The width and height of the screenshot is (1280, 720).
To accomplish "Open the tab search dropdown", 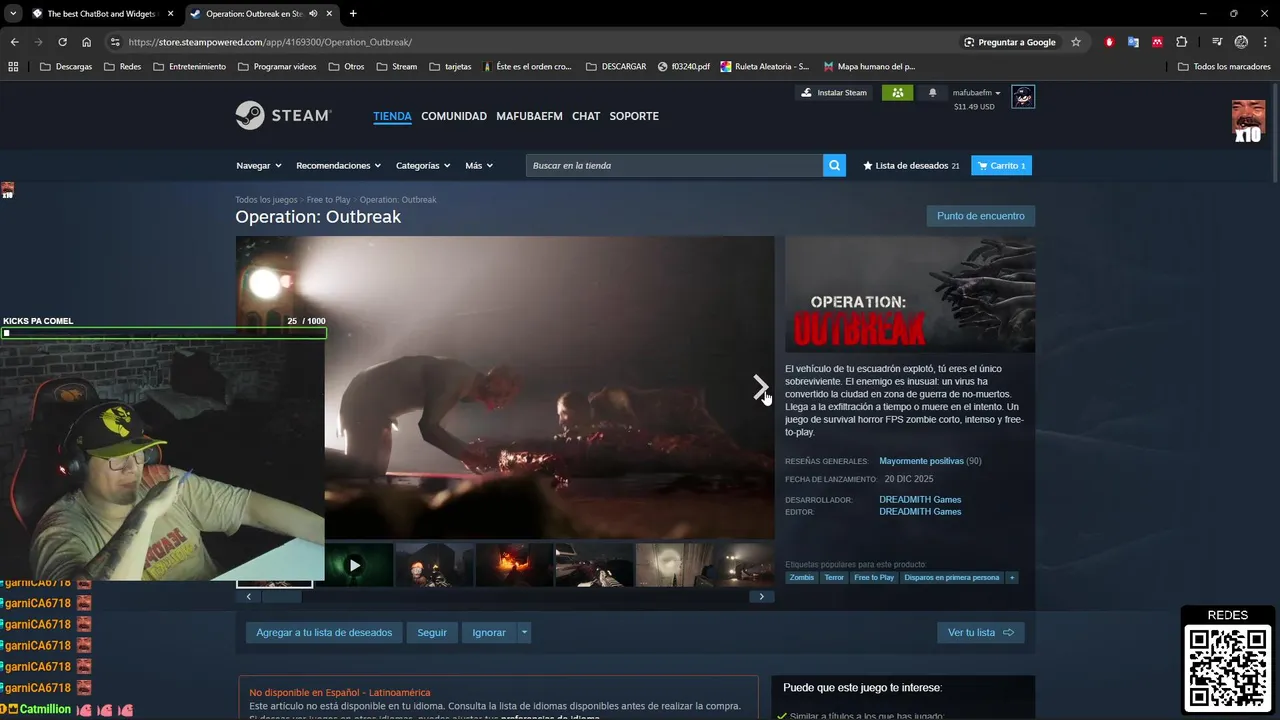I will click(x=13, y=14).
